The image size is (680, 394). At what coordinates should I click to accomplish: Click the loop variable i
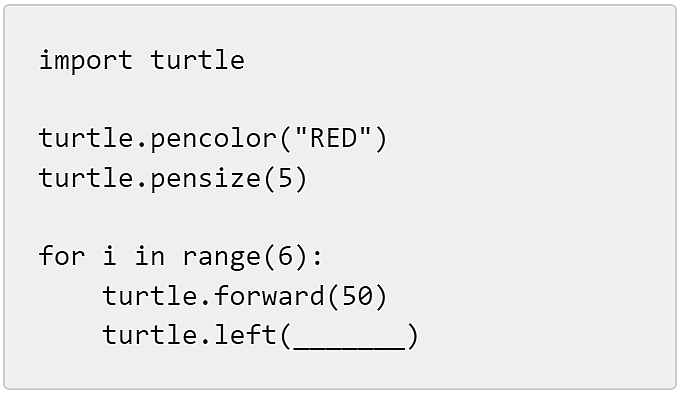(110, 255)
